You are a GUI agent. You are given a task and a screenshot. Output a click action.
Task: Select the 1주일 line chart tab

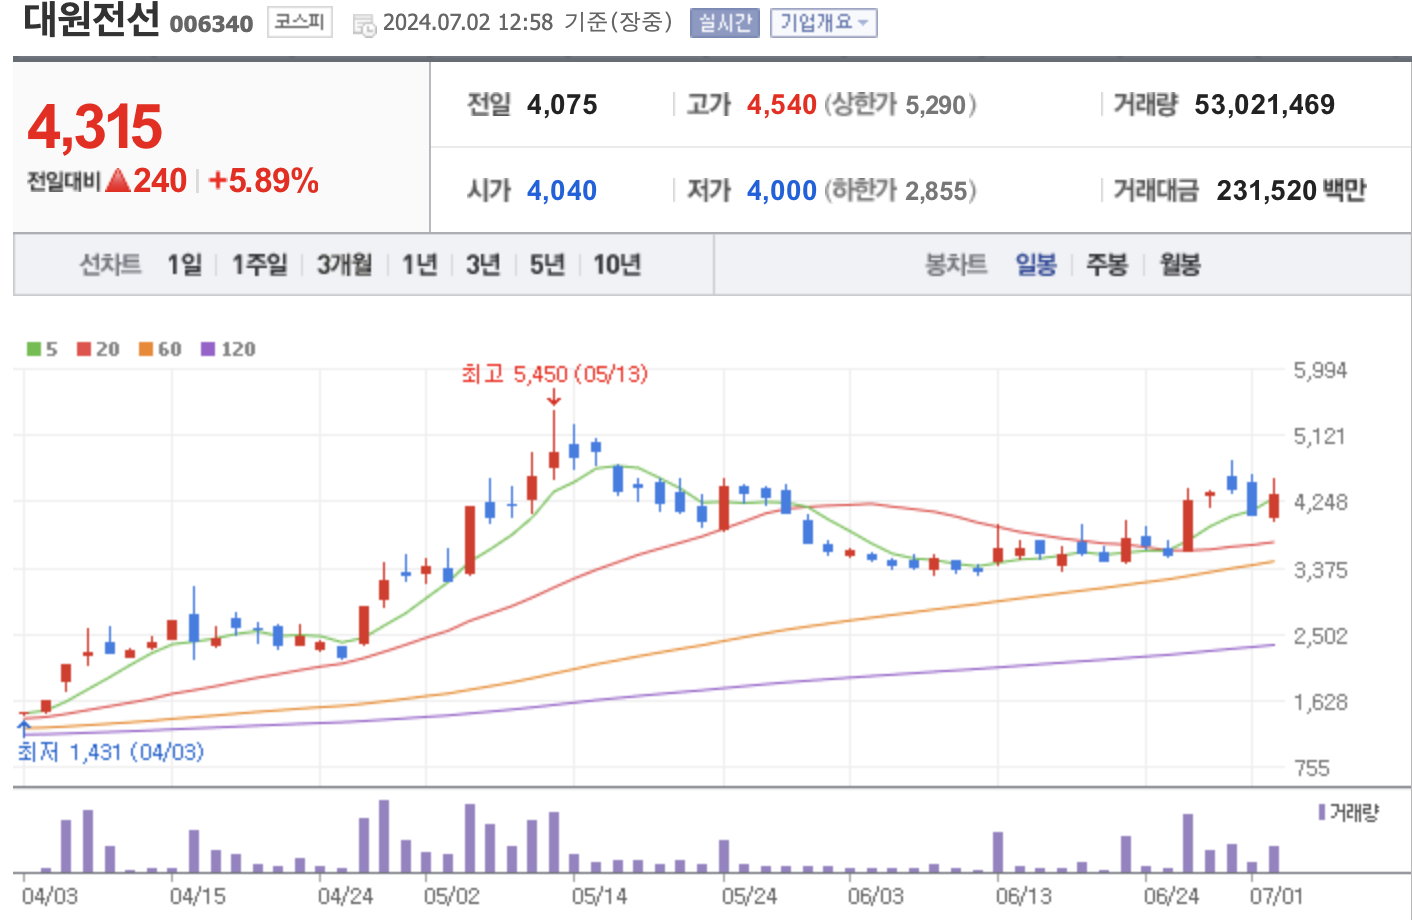click(259, 264)
